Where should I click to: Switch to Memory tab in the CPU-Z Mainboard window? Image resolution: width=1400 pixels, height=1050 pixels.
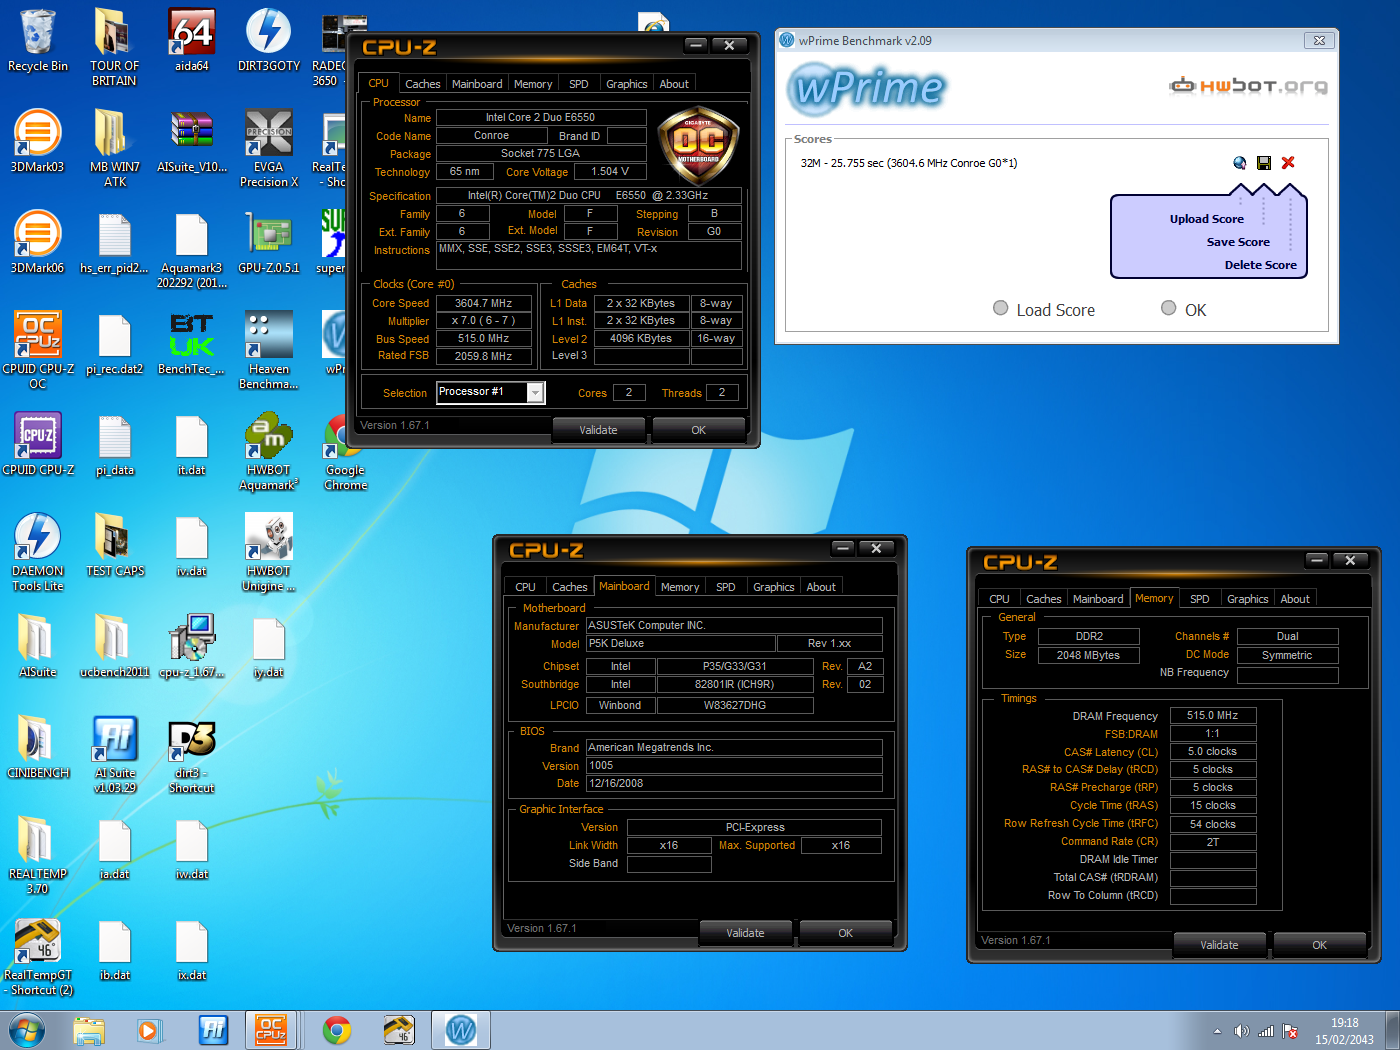coord(680,587)
